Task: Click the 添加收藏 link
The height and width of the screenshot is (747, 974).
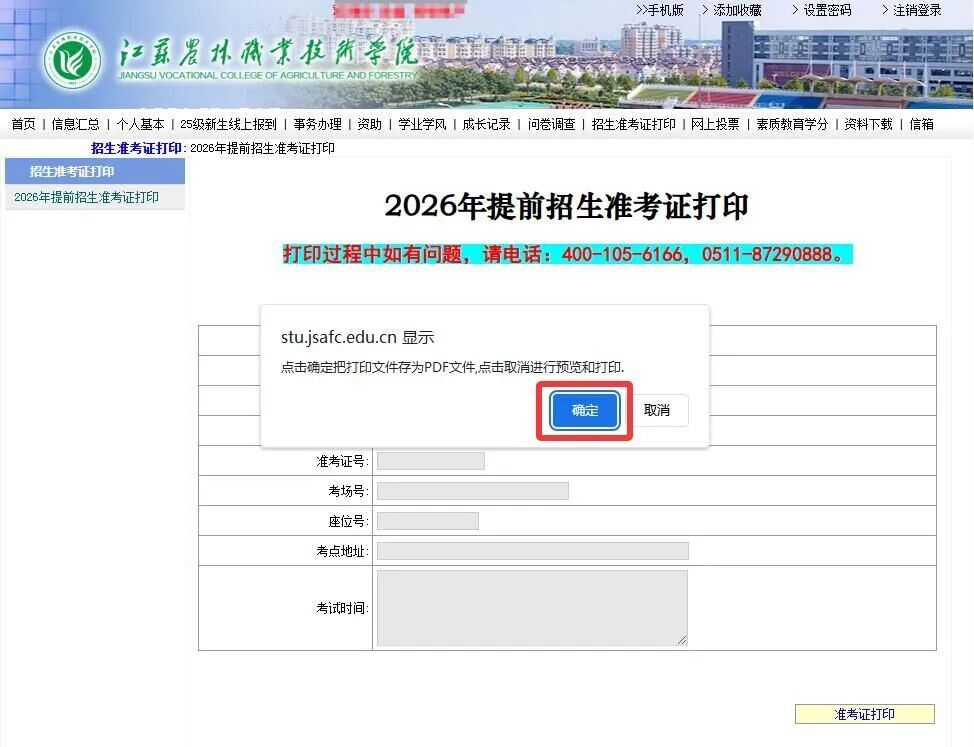Action: pos(737,10)
